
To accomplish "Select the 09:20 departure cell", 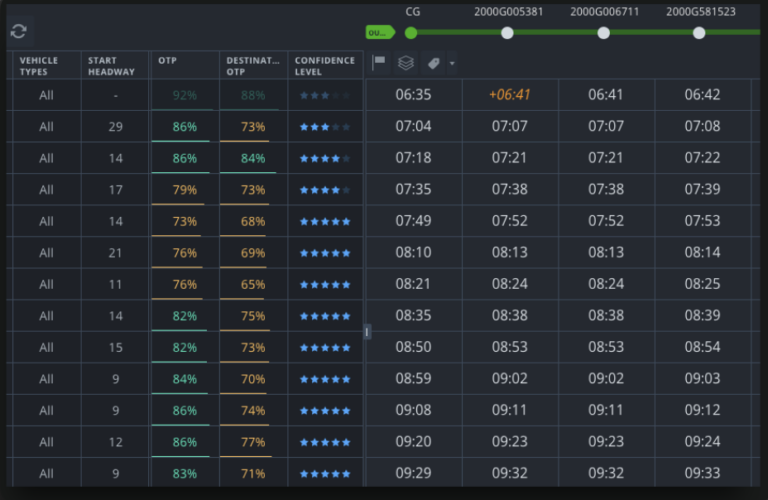I will [413, 442].
